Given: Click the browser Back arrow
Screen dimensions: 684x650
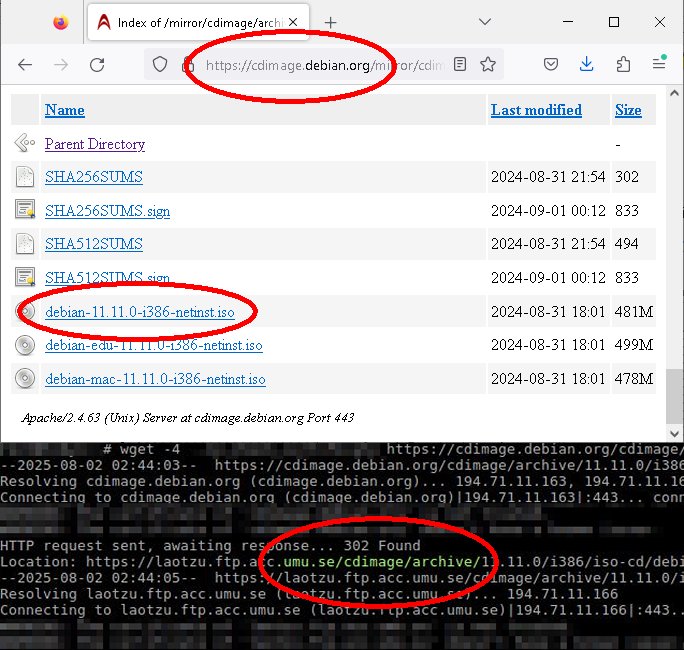Looking at the screenshot, I should coord(25,64).
